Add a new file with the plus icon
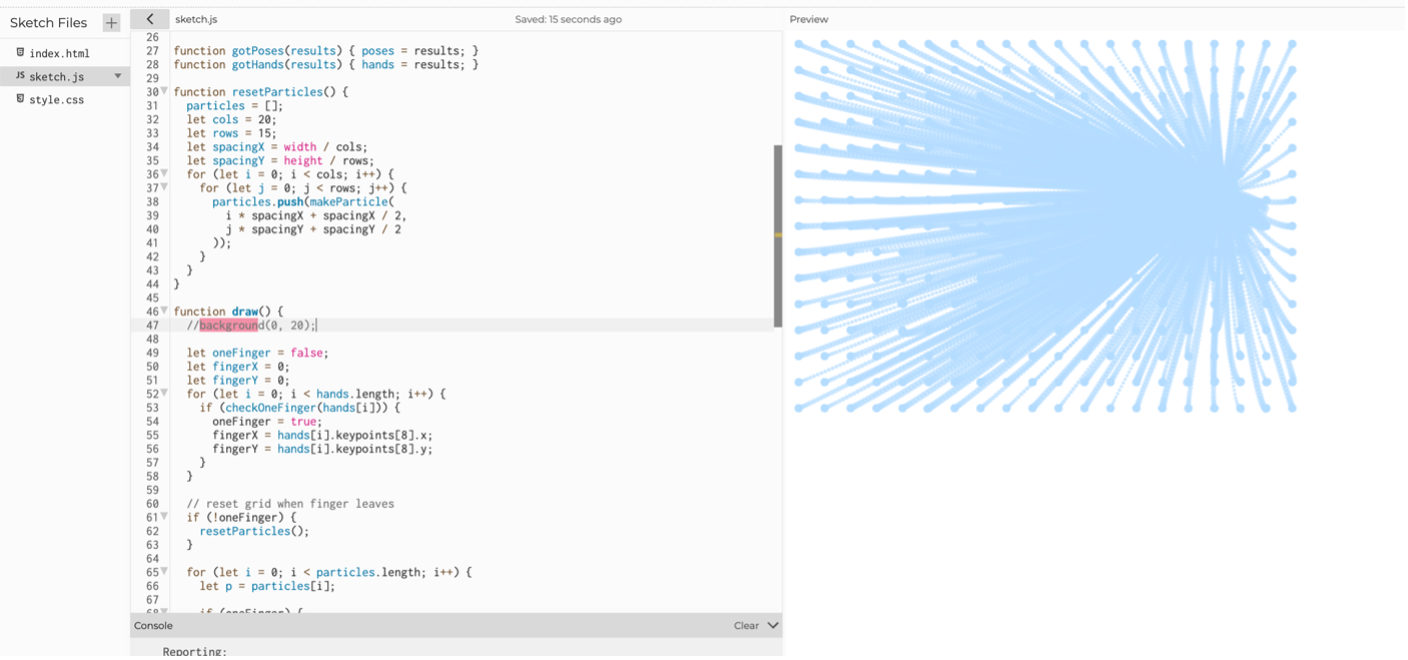This screenshot has width=1408, height=660. (x=111, y=22)
